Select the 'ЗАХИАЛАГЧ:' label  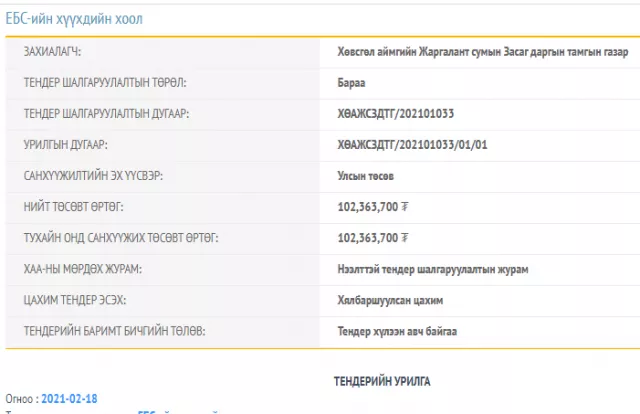coord(52,52)
